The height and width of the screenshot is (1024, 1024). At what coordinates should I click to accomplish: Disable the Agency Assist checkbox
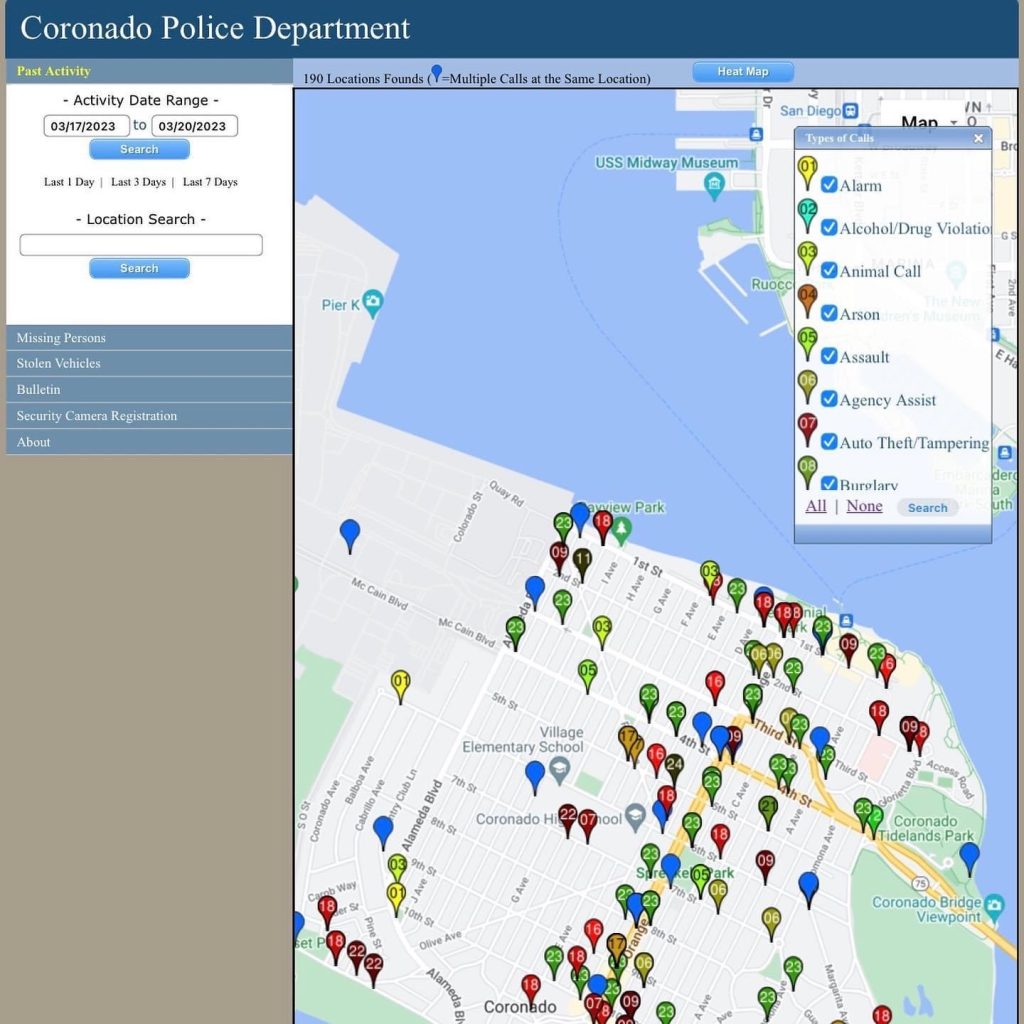[829, 399]
